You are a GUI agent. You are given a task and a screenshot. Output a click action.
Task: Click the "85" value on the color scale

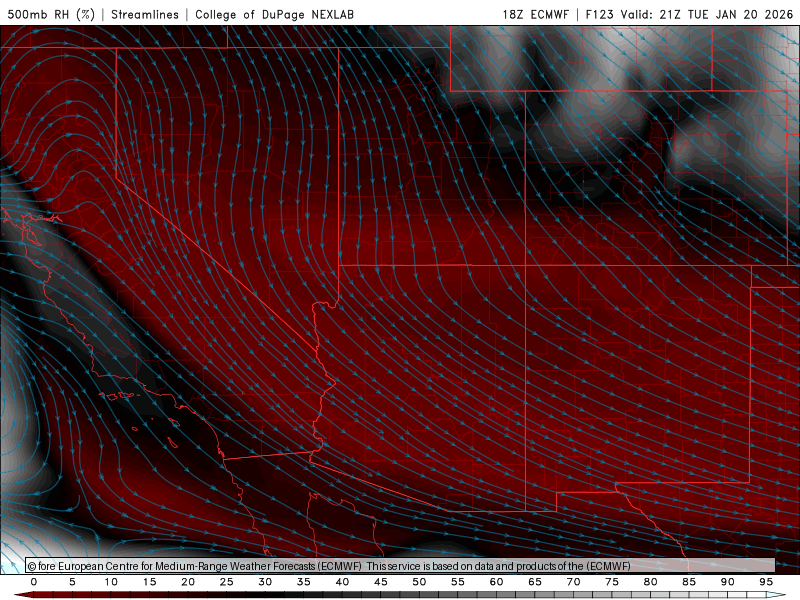[689, 582]
